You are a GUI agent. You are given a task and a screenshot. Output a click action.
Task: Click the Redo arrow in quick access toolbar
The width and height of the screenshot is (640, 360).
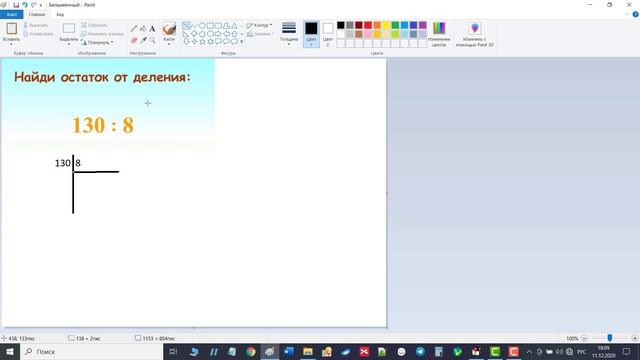tap(33, 5)
